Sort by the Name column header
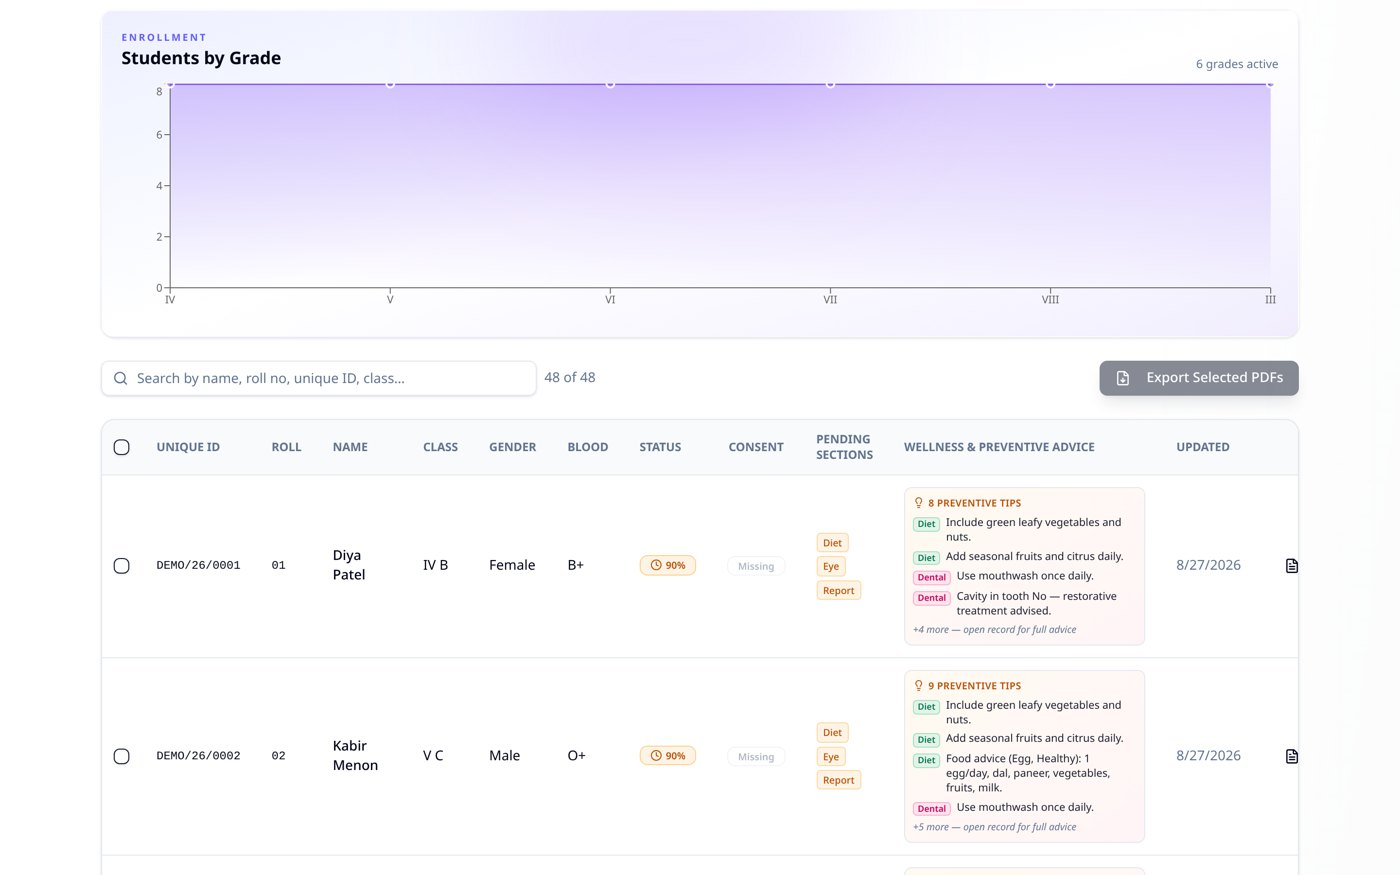 (350, 447)
